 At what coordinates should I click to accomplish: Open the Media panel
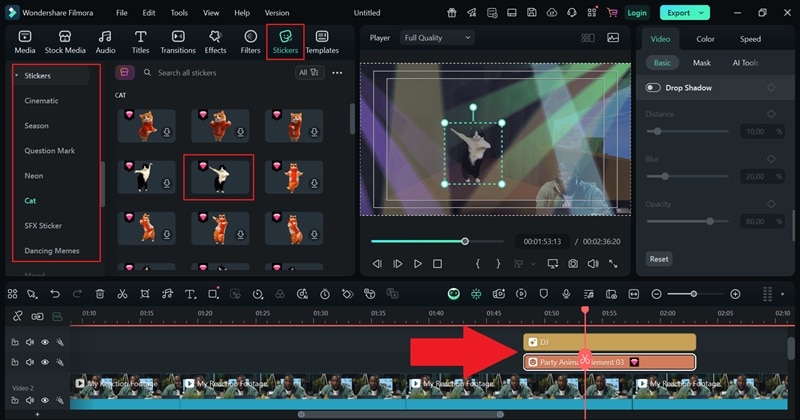click(x=24, y=42)
